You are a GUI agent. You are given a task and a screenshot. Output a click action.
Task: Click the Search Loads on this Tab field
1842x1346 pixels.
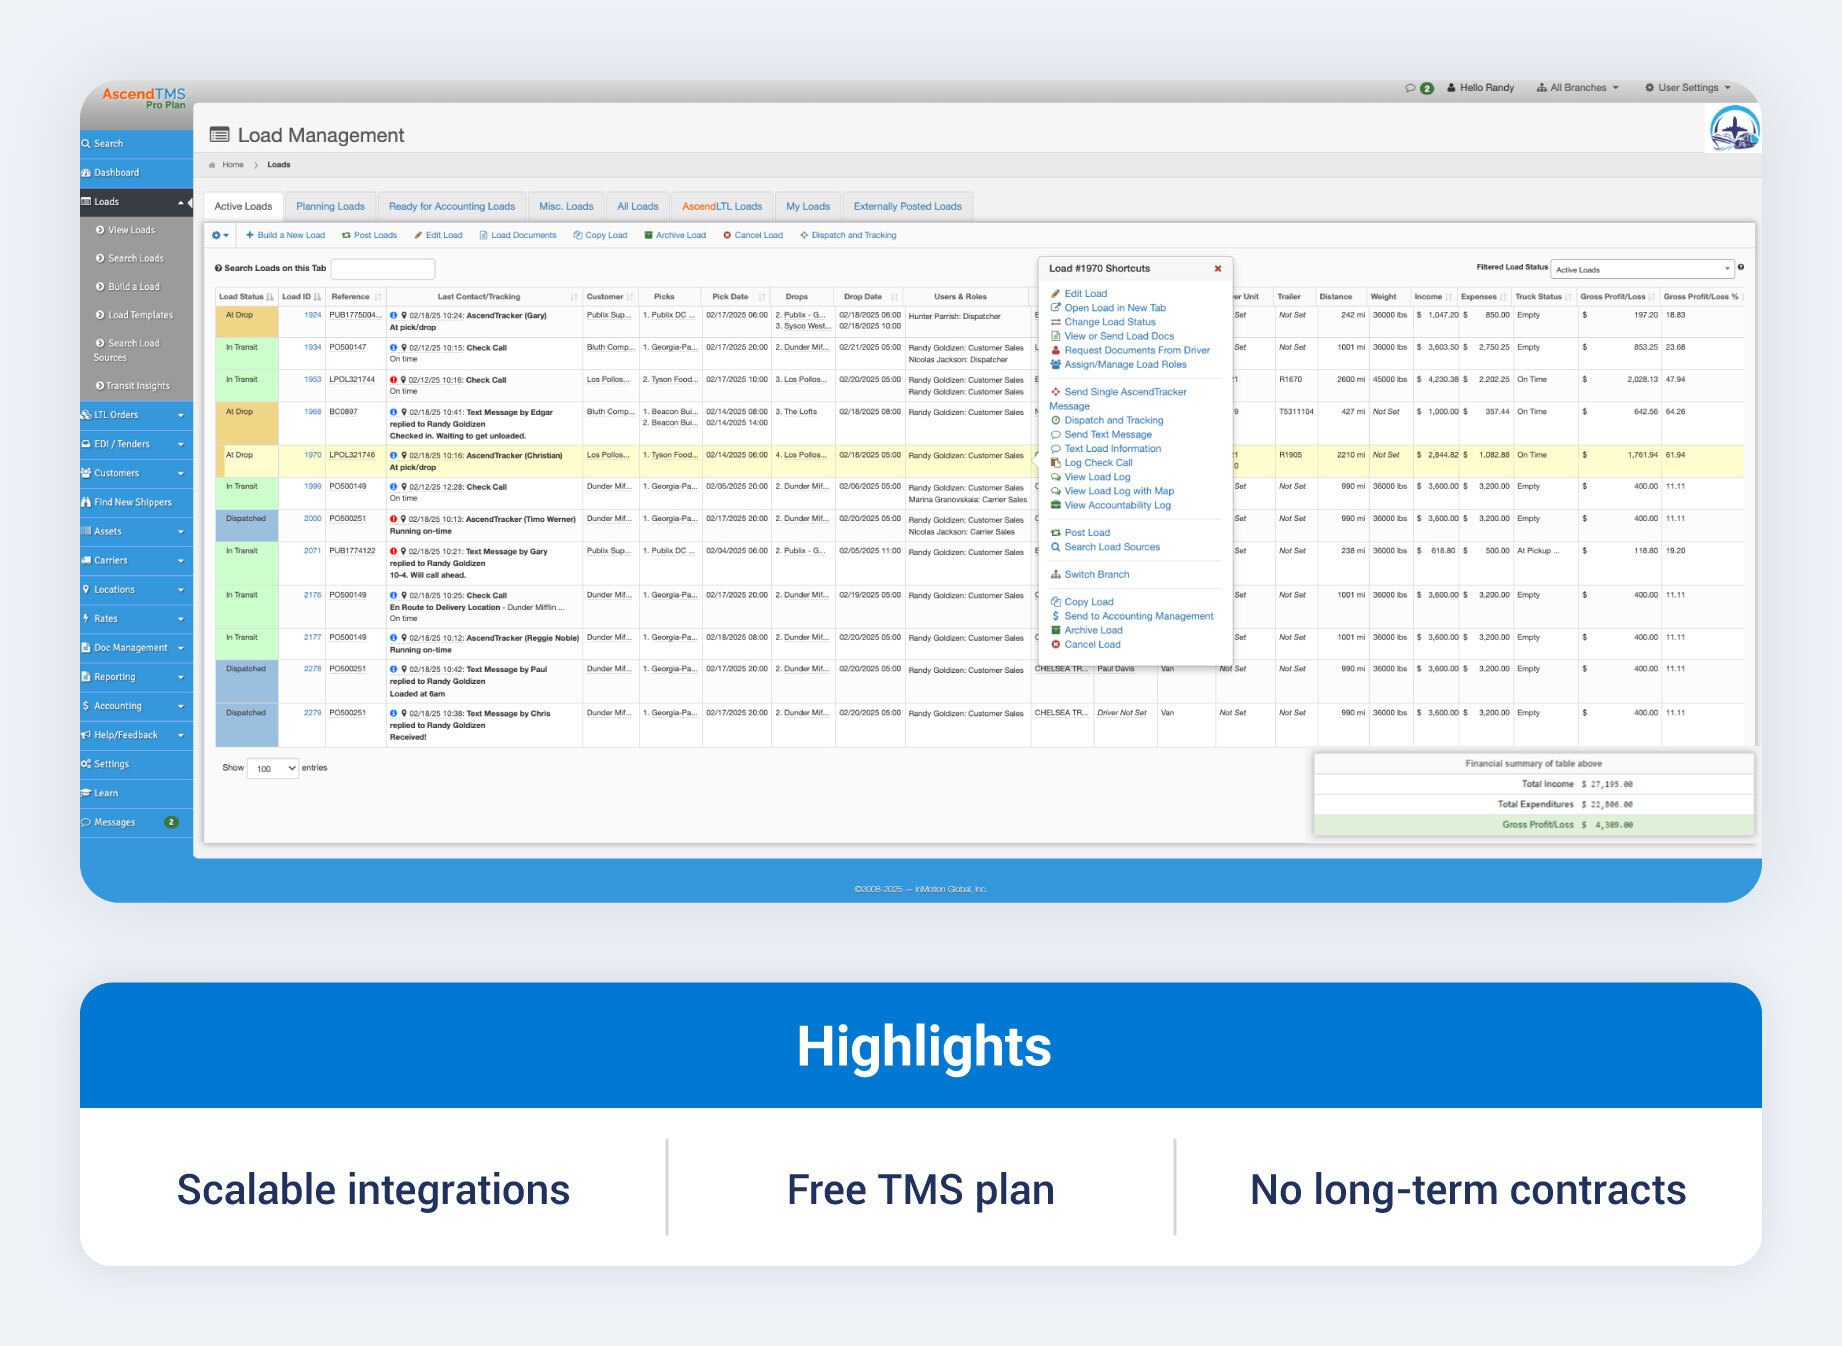[383, 269]
